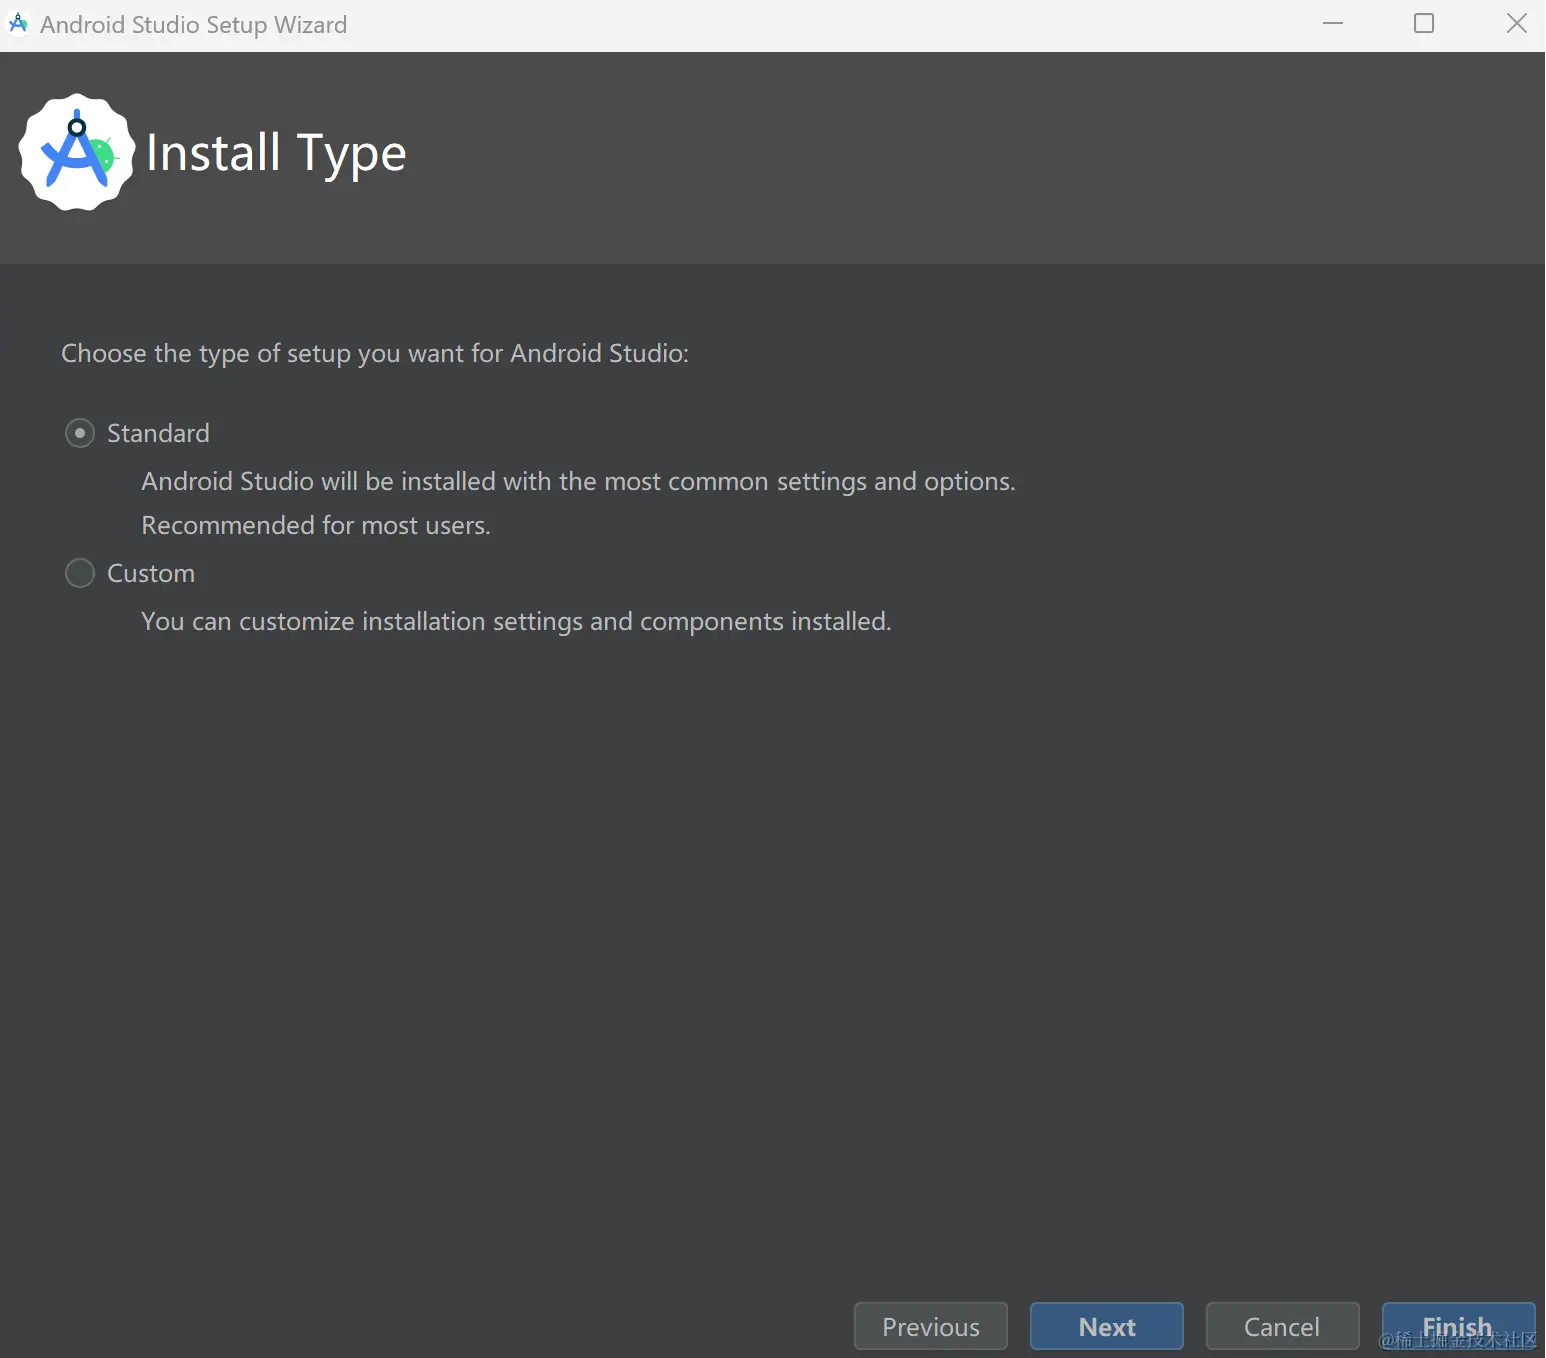The width and height of the screenshot is (1546, 1358).
Task: Close the Android Studio Setup Wizard
Action: click(1516, 24)
